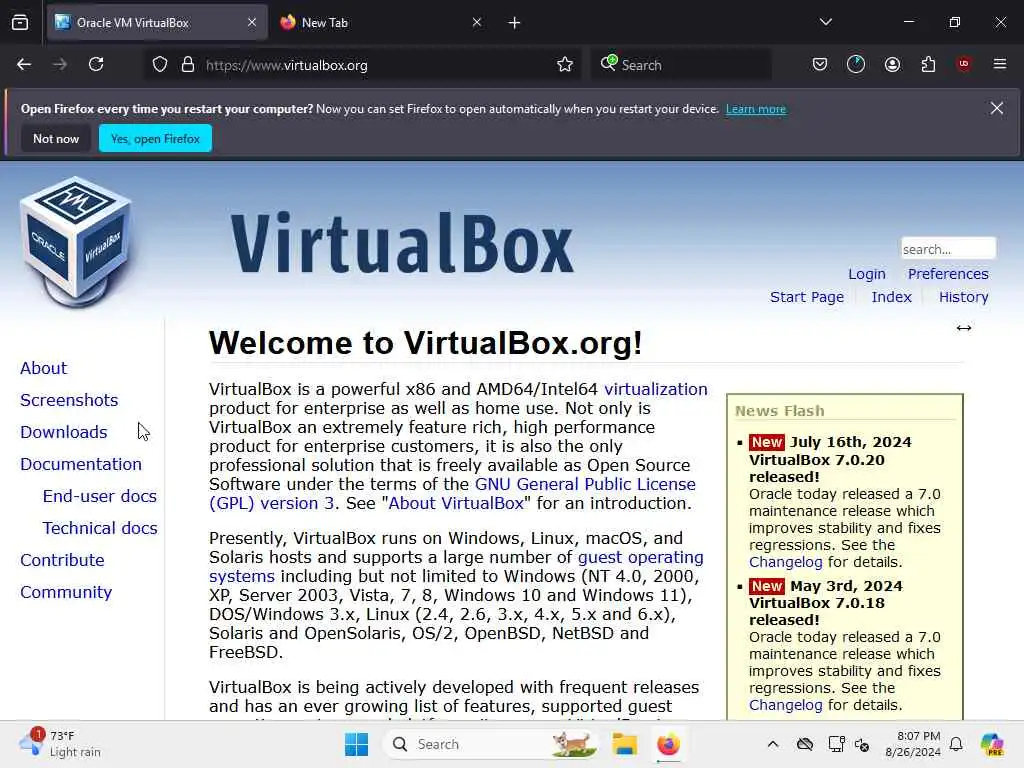Open the clock showing 8:07 PM
This screenshot has width=1024, height=768.
tap(912, 744)
